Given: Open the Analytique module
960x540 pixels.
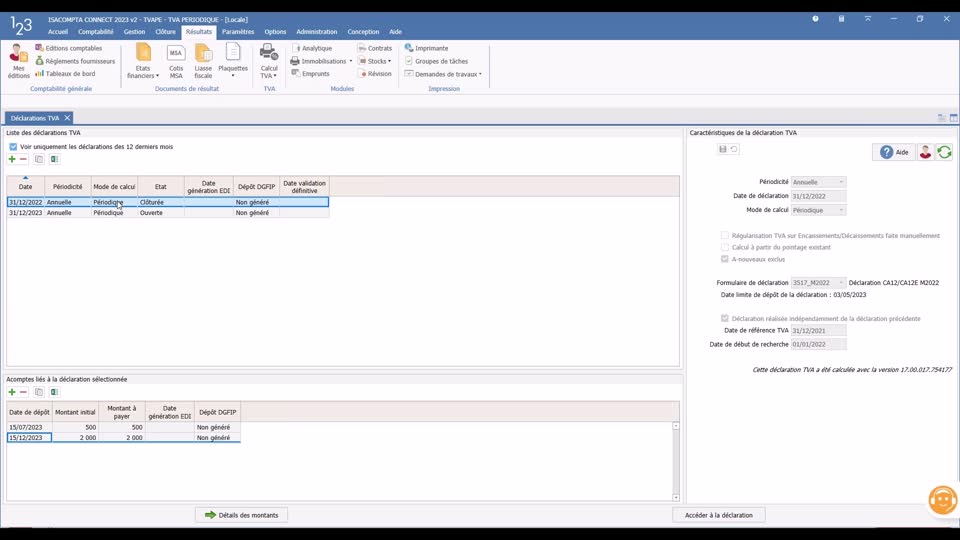Looking at the screenshot, I should click(x=312, y=48).
